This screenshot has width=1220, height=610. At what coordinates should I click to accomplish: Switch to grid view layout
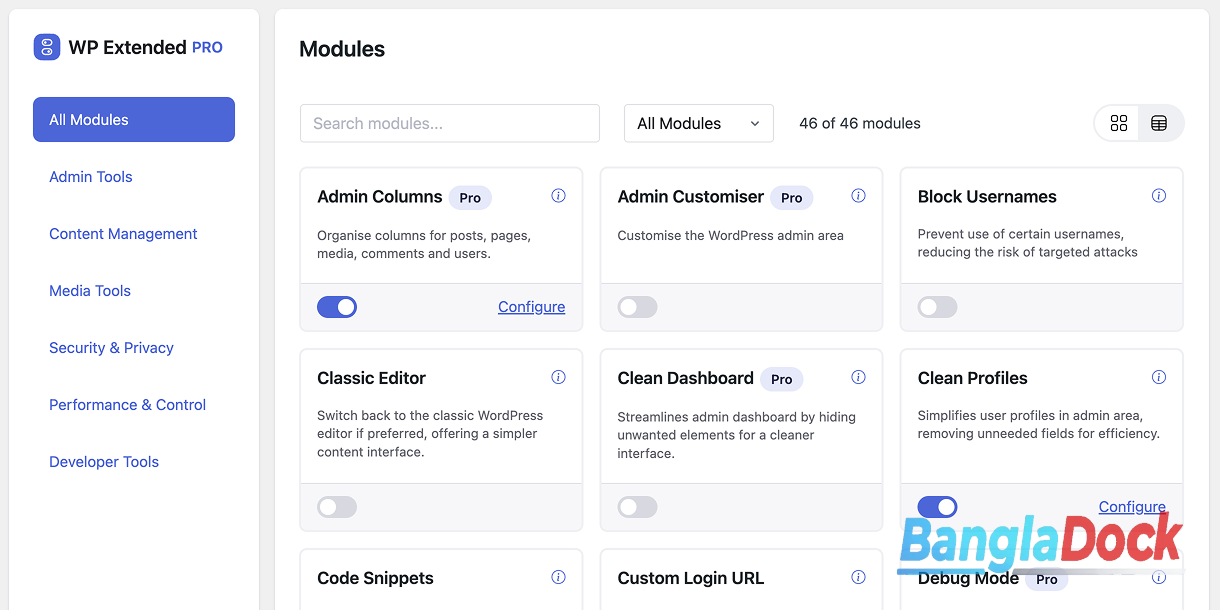1119,123
